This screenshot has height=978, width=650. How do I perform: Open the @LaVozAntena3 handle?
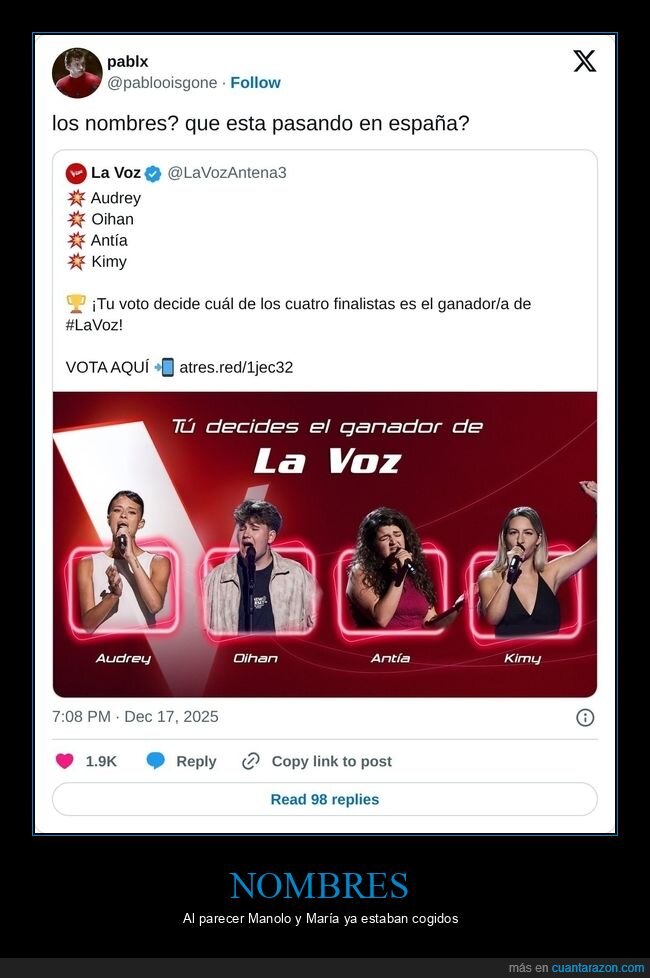pos(227,173)
